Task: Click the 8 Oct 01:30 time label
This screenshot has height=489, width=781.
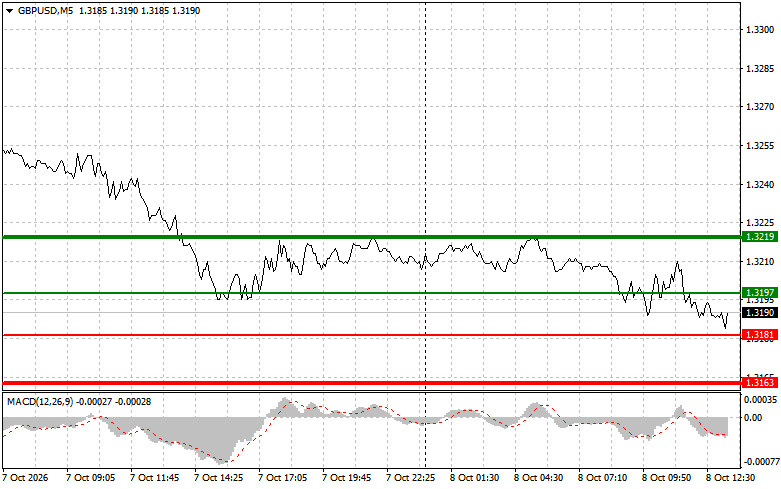Action: [475, 478]
